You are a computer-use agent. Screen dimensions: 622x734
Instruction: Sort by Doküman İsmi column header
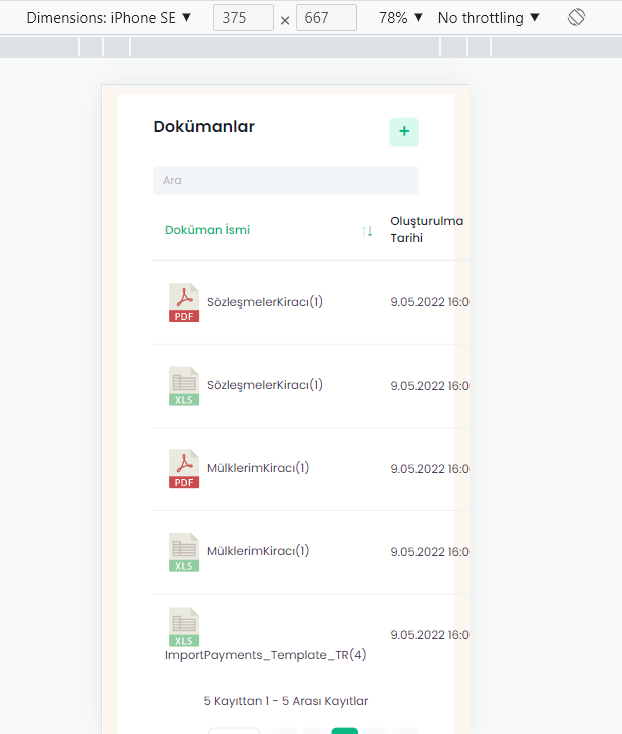(x=208, y=230)
